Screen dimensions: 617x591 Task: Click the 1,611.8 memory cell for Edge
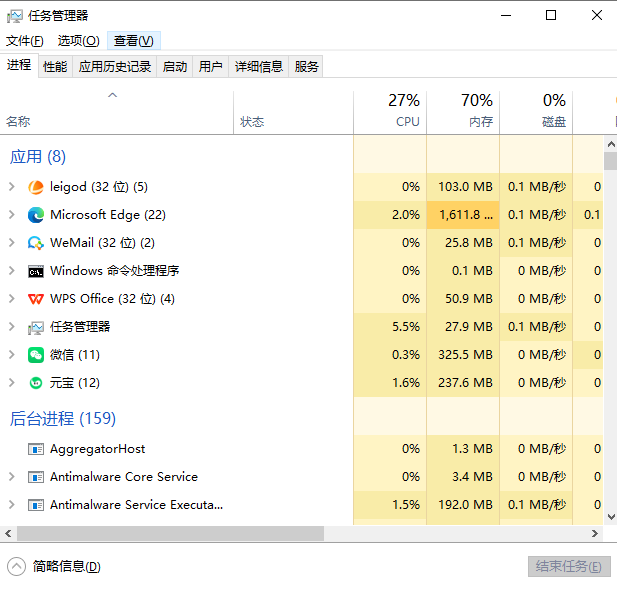tap(463, 215)
